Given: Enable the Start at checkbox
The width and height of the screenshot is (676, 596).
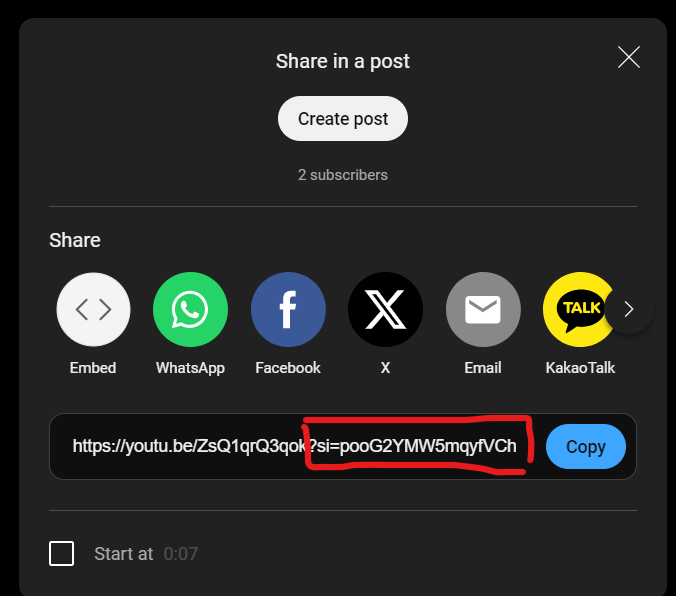Looking at the screenshot, I should pyautogui.click(x=61, y=553).
